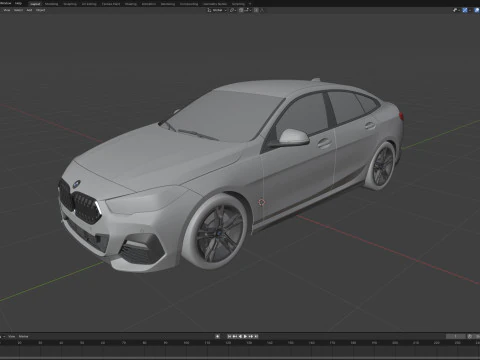The image size is (480, 360).
Task: Open the timeline Marker menu
Action: point(23,336)
